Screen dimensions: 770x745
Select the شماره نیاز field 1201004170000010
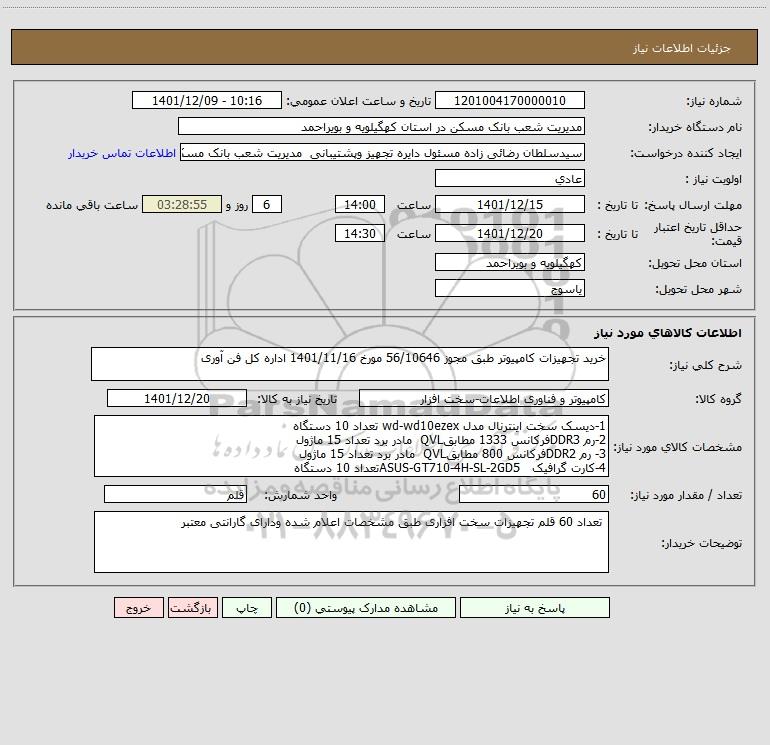click(x=510, y=100)
